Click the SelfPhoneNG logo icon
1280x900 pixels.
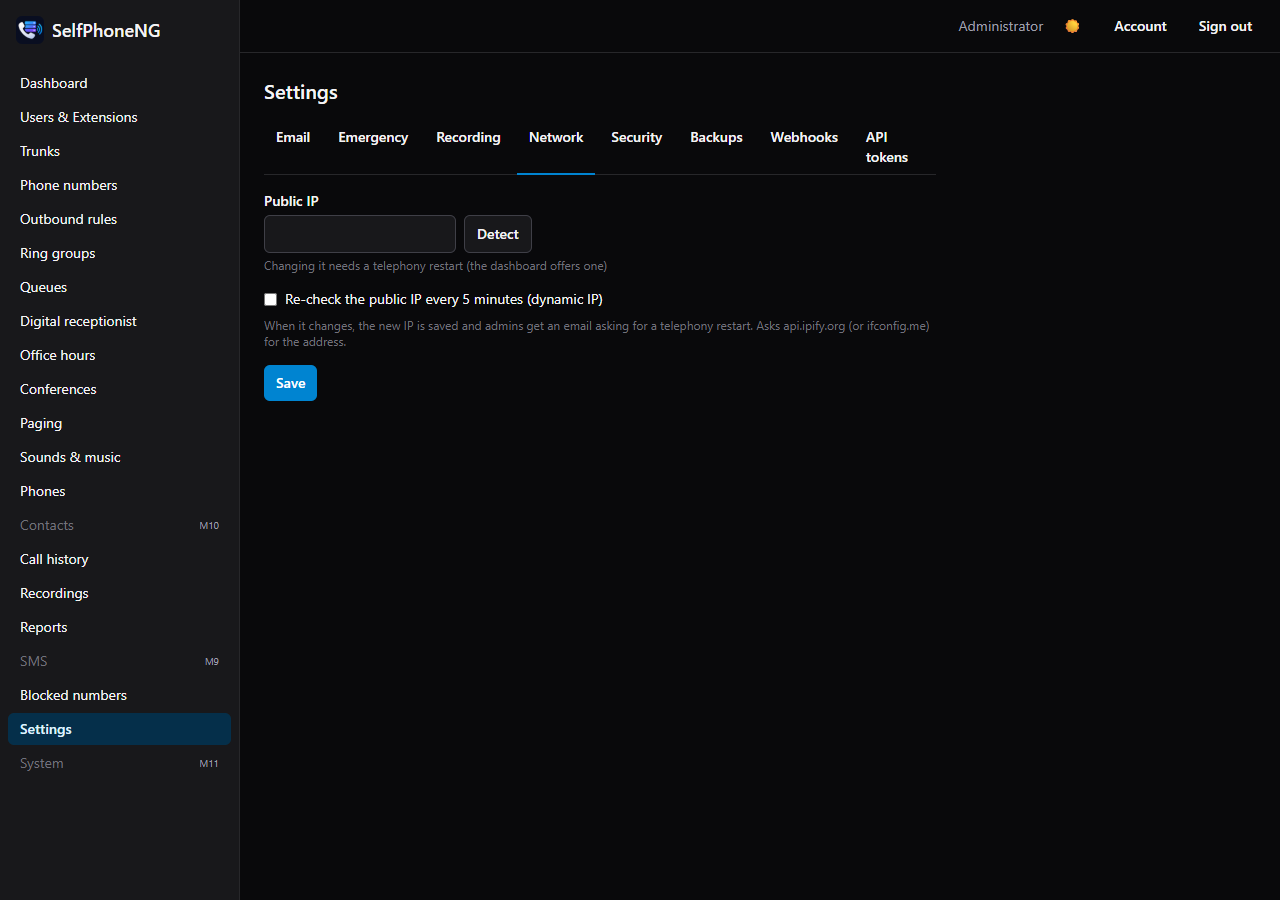[30, 30]
